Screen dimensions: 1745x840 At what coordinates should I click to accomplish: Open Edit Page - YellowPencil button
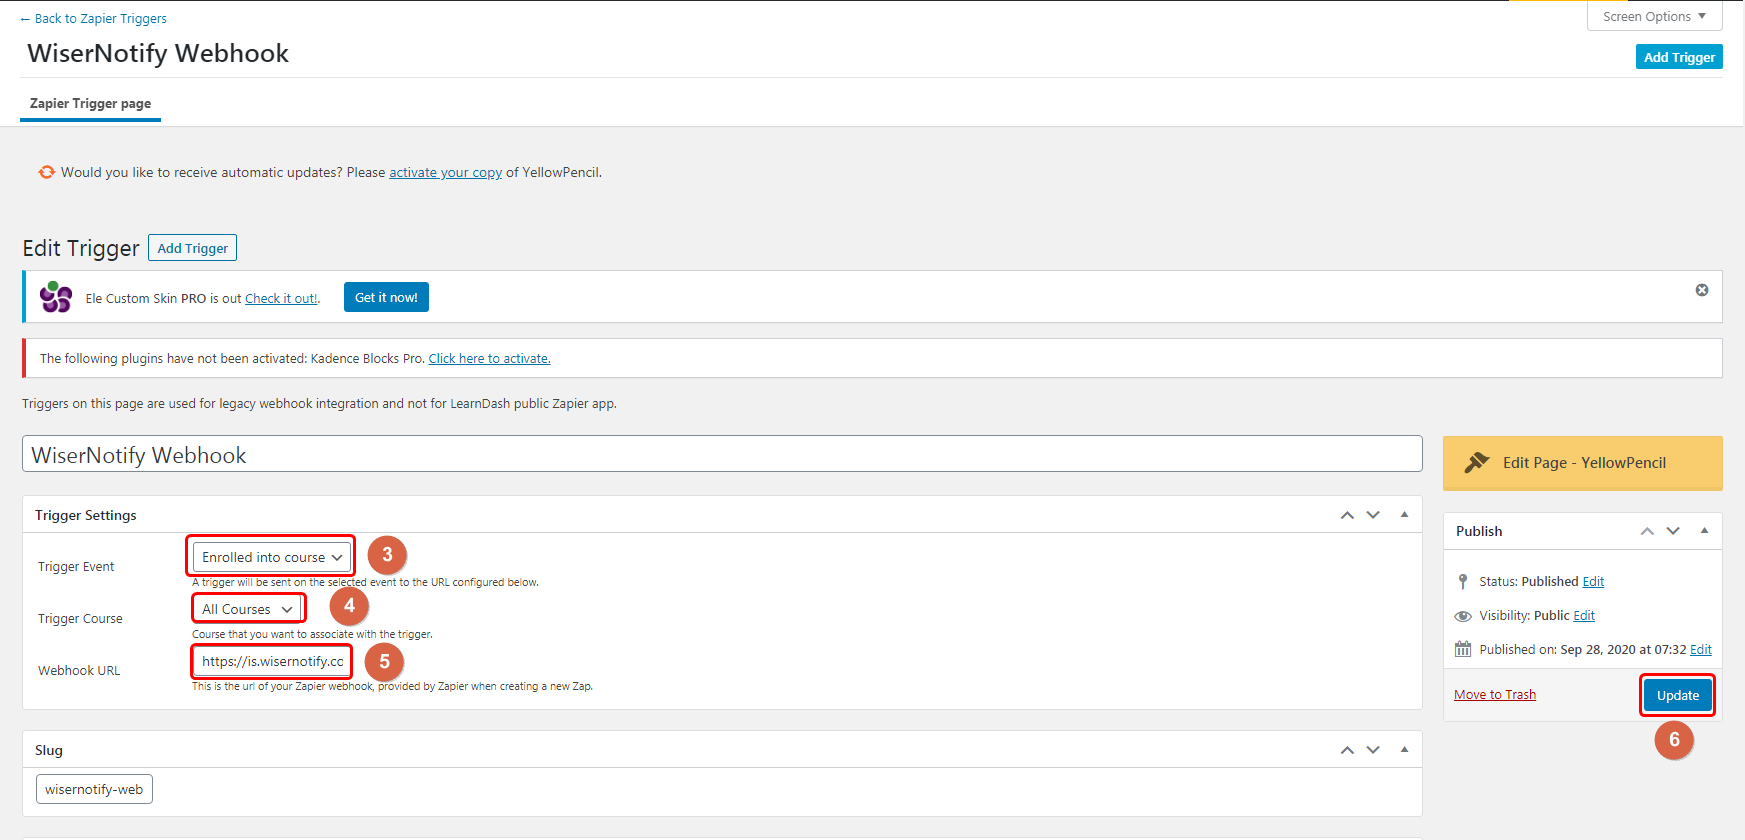pos(1582,463)
